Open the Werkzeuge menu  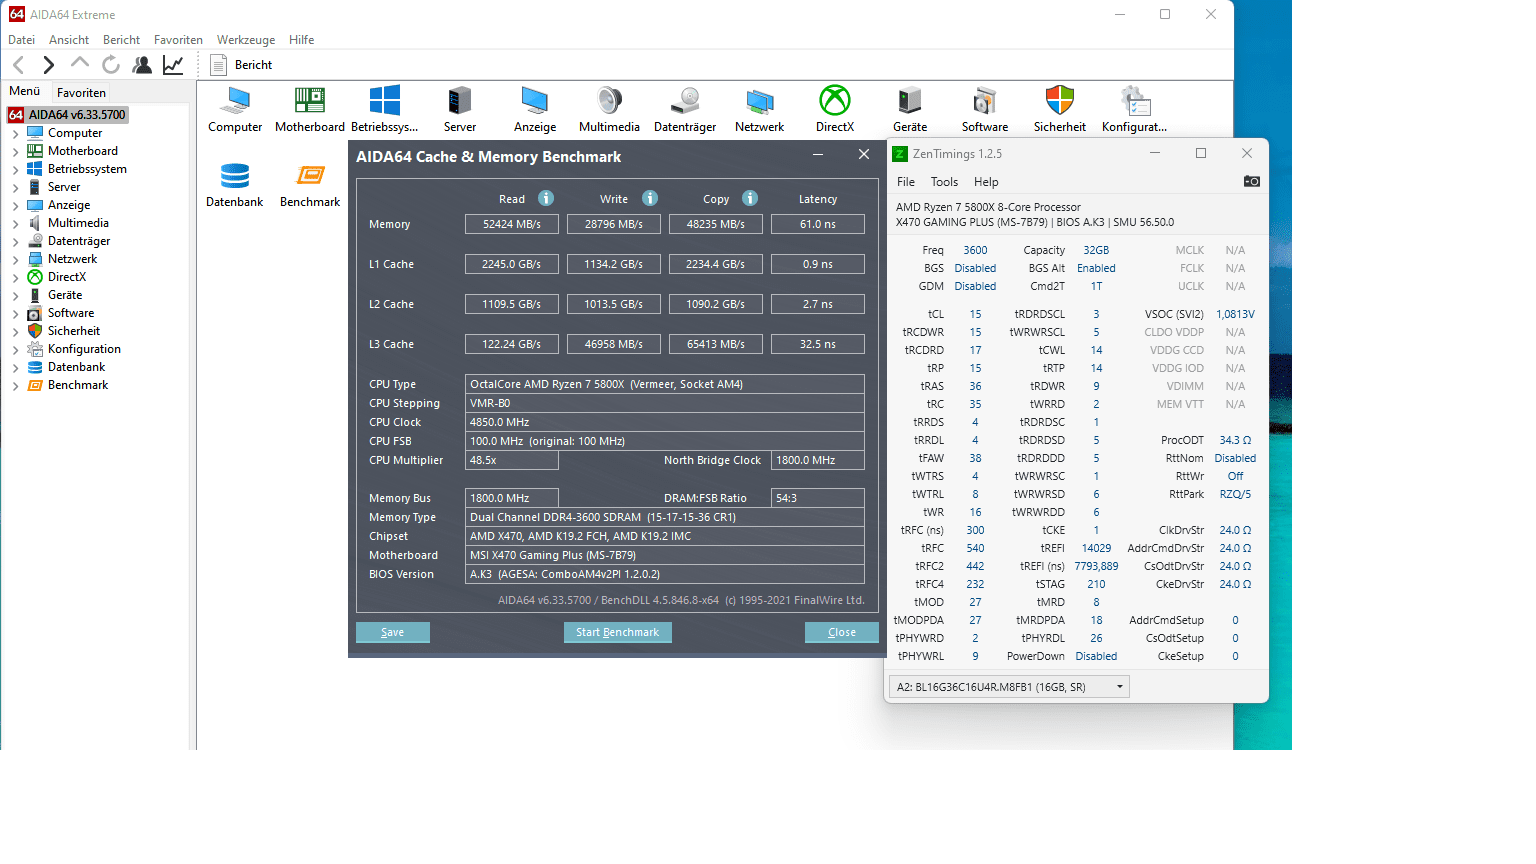(x=246, y=40)
